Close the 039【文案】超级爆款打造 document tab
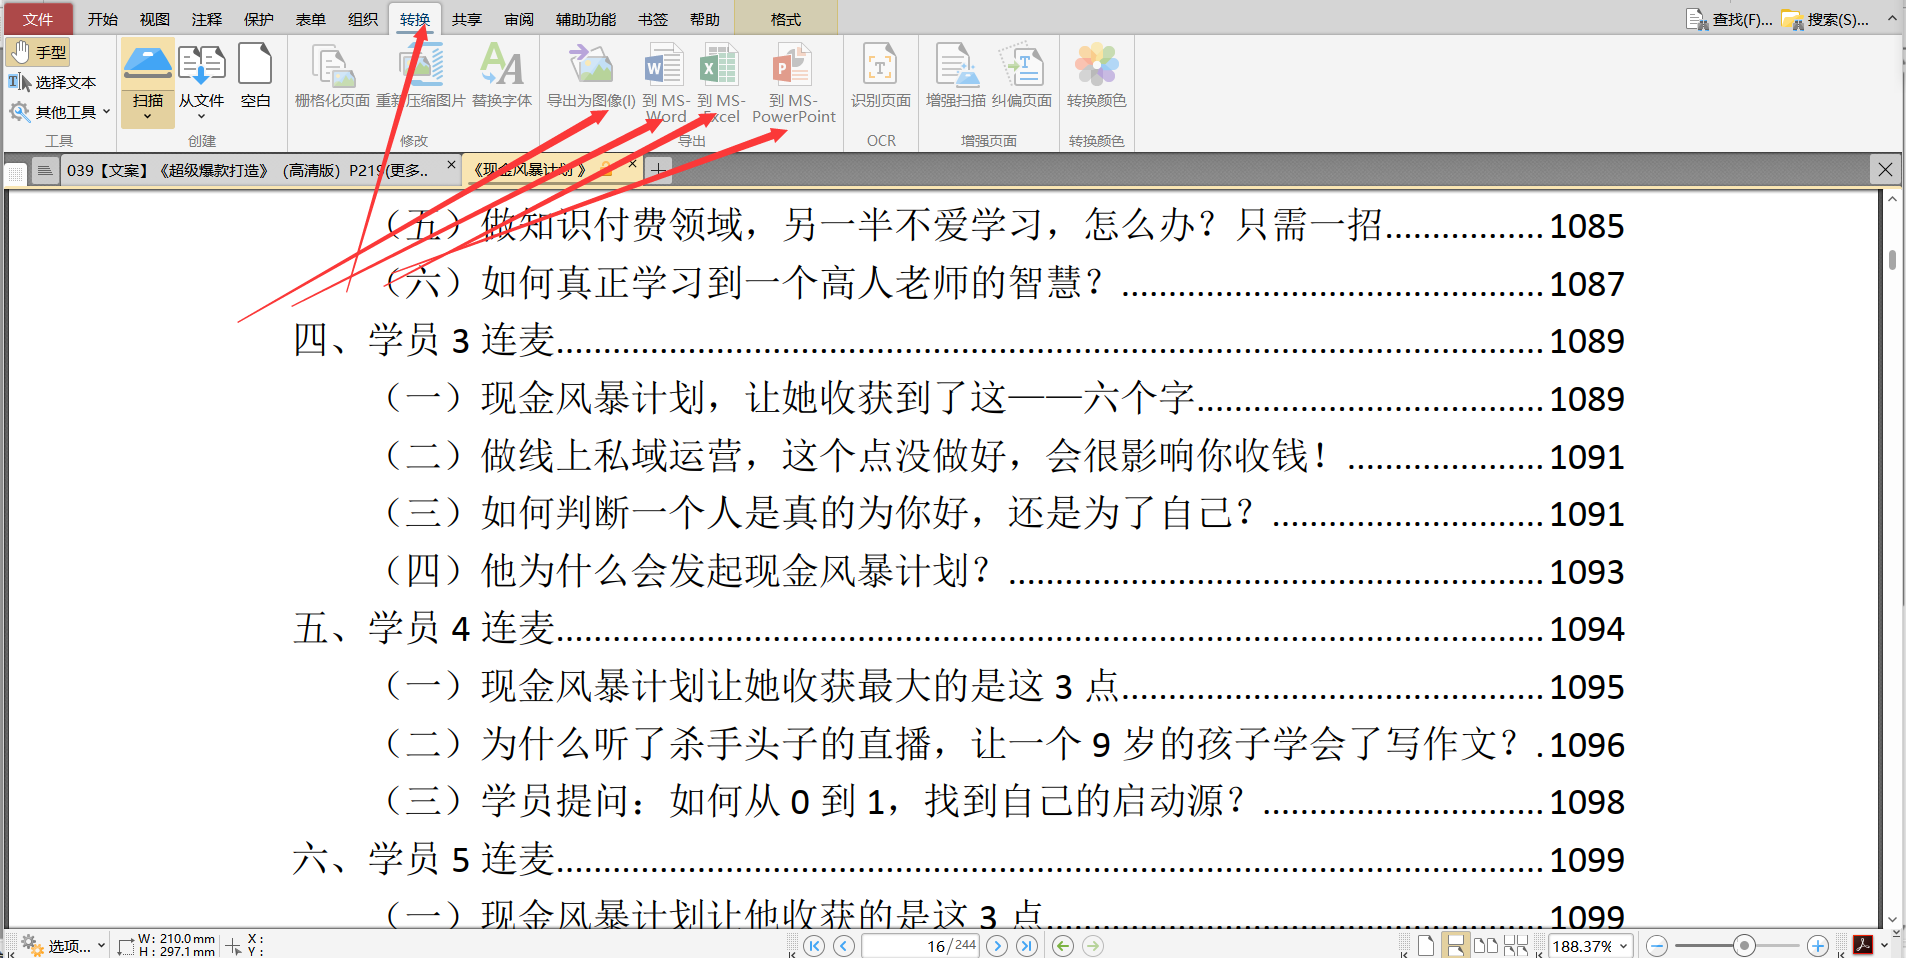 click(x=451, y=165)
